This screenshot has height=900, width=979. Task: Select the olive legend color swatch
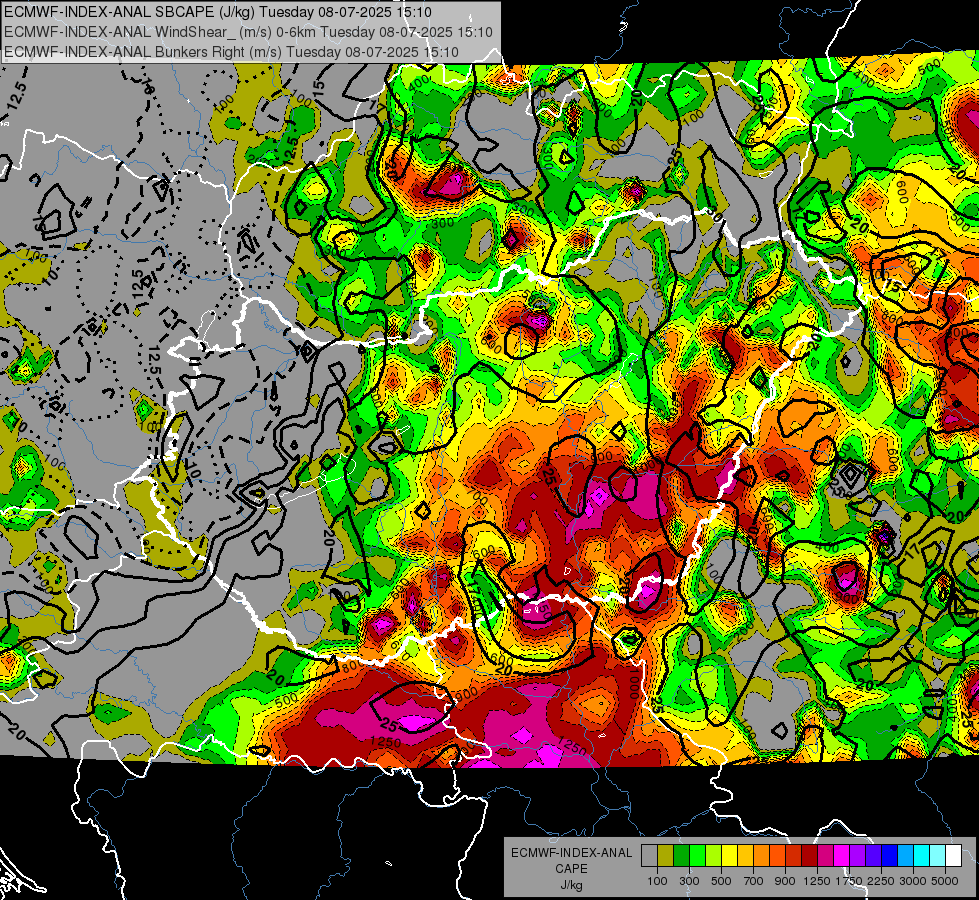click(666, 855)
